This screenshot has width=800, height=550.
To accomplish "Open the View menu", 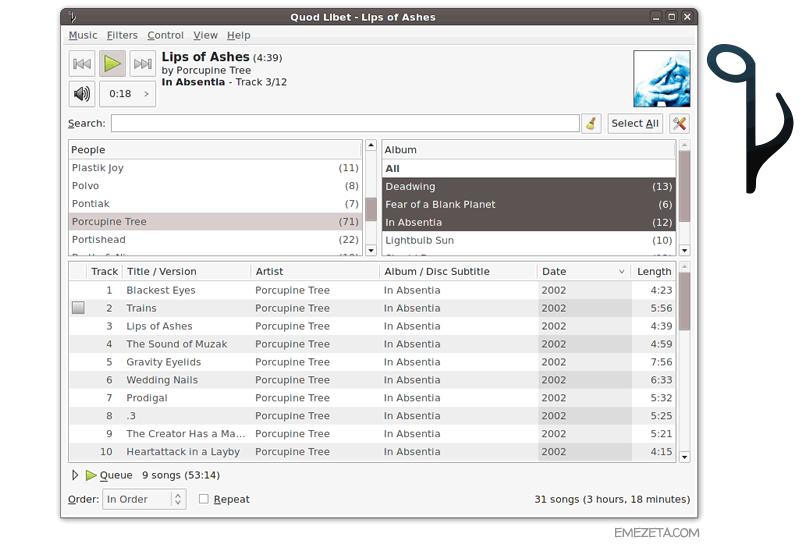I will pos(205,35).
